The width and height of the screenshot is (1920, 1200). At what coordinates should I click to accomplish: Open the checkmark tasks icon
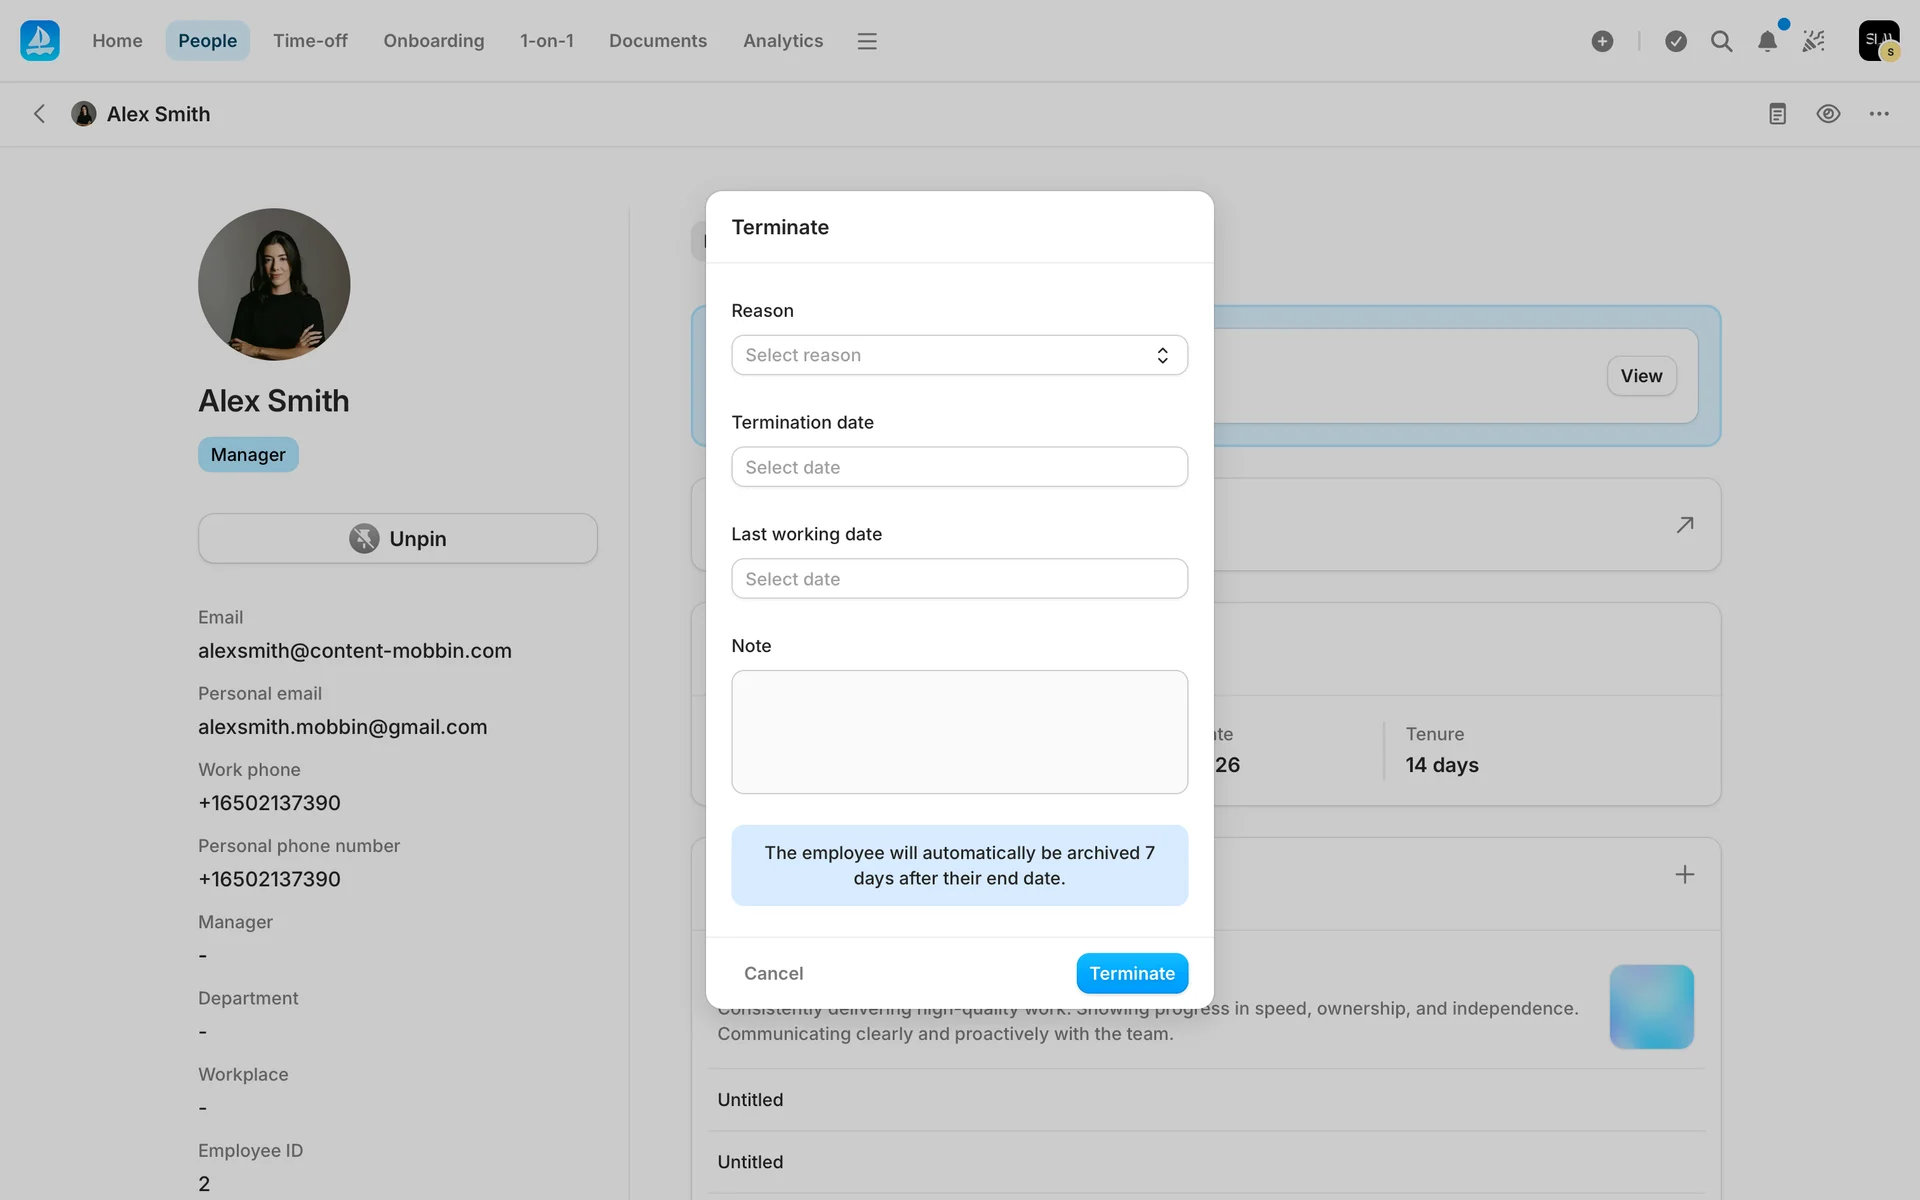tap(1676, 41)
